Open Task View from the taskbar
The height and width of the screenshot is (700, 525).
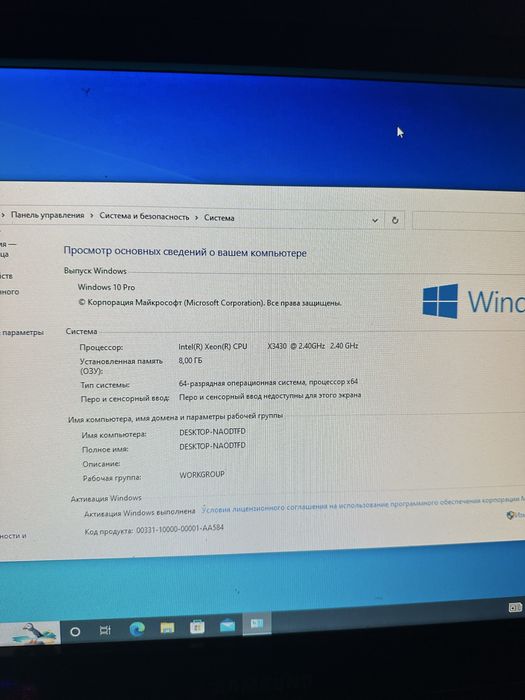[105, 630]
